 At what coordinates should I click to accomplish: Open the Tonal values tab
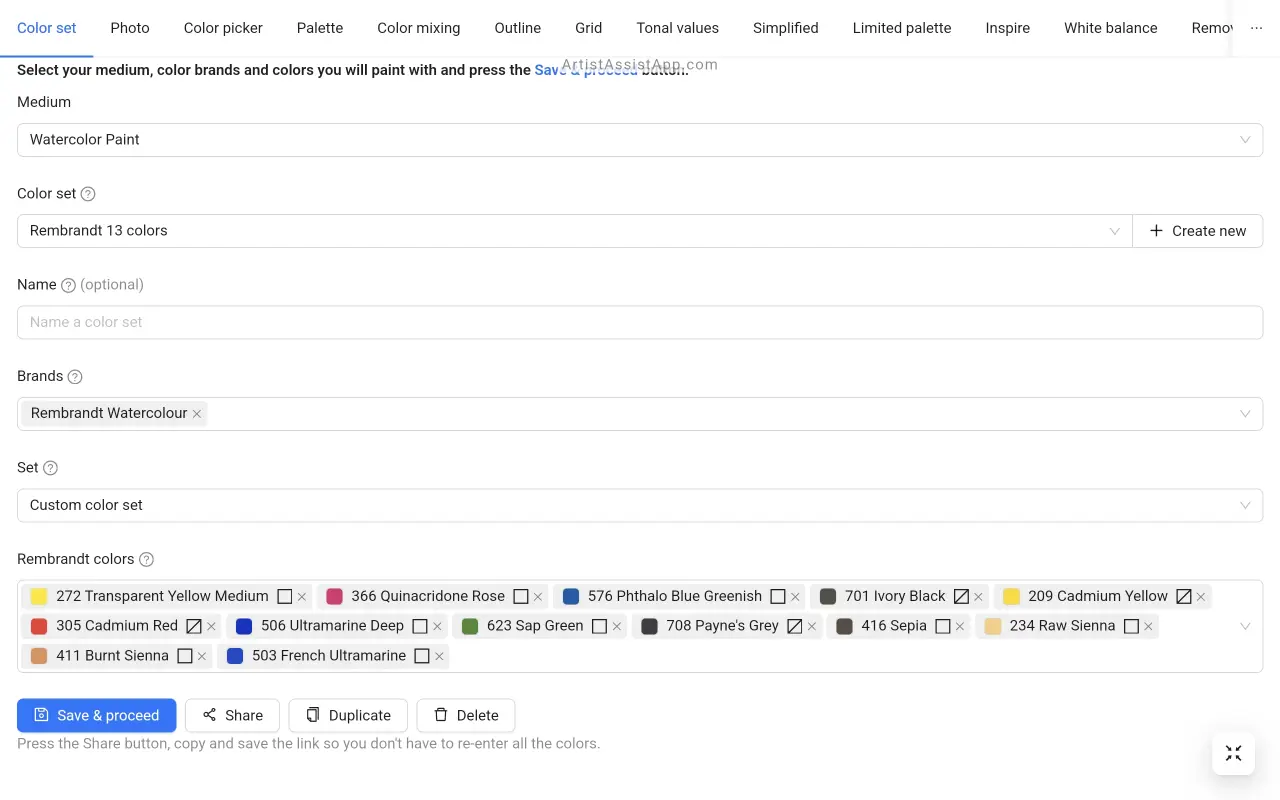[x=678, y=28]
